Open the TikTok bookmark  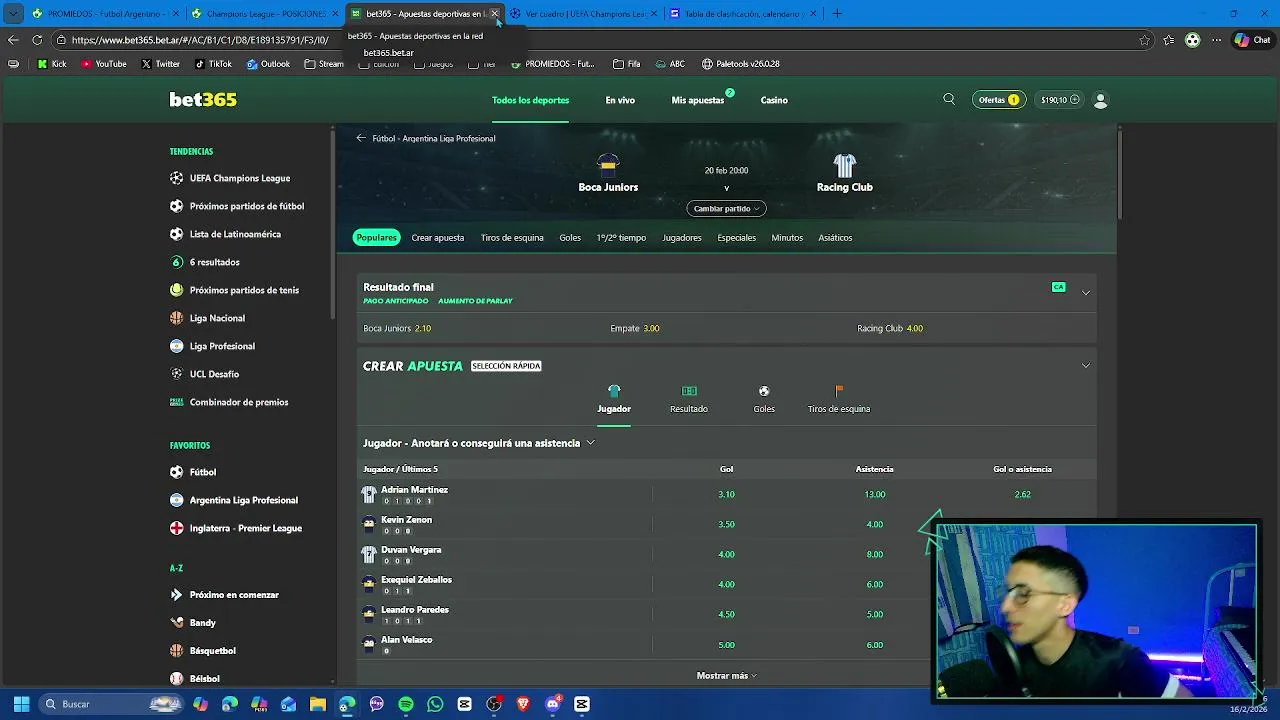click(213, 64)
